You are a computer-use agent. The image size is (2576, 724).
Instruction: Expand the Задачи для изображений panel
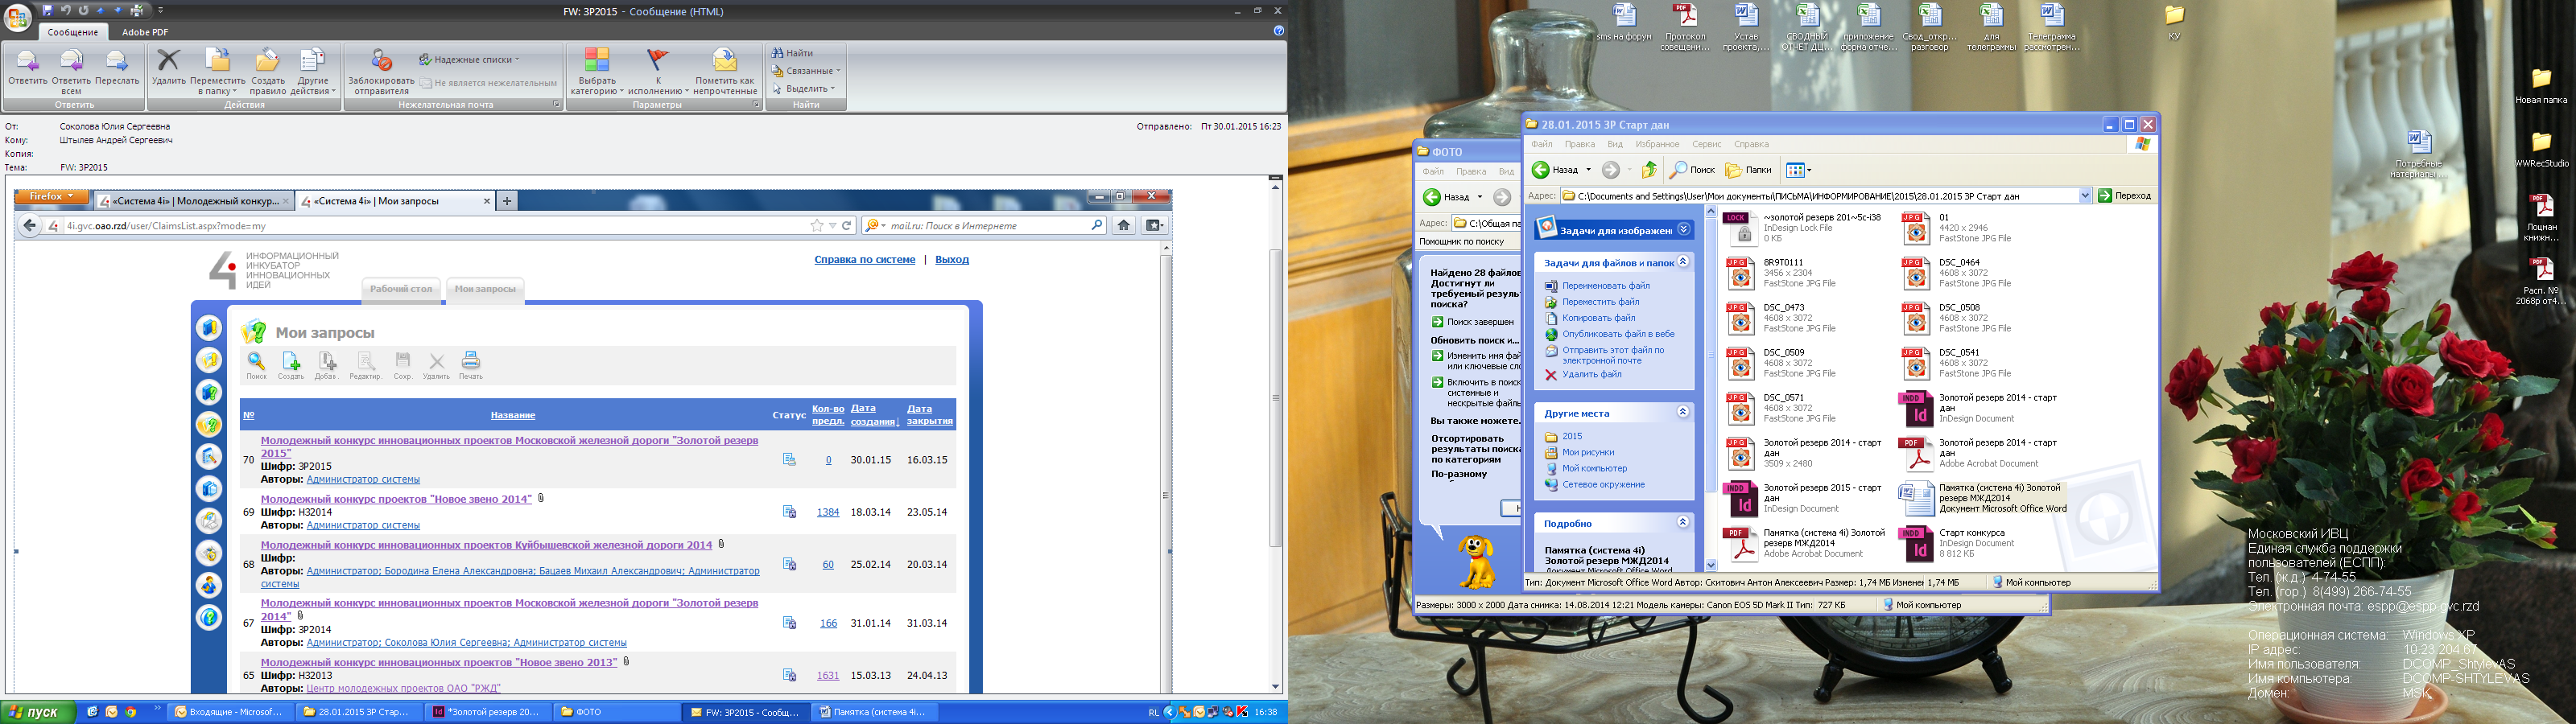(x=1684, y=229)
